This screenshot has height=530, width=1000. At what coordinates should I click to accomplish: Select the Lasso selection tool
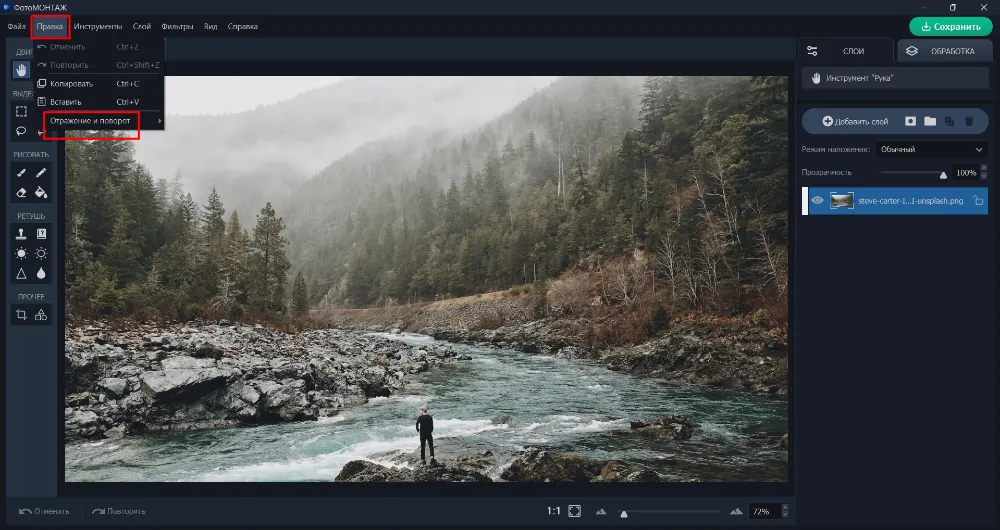(21, 131)
